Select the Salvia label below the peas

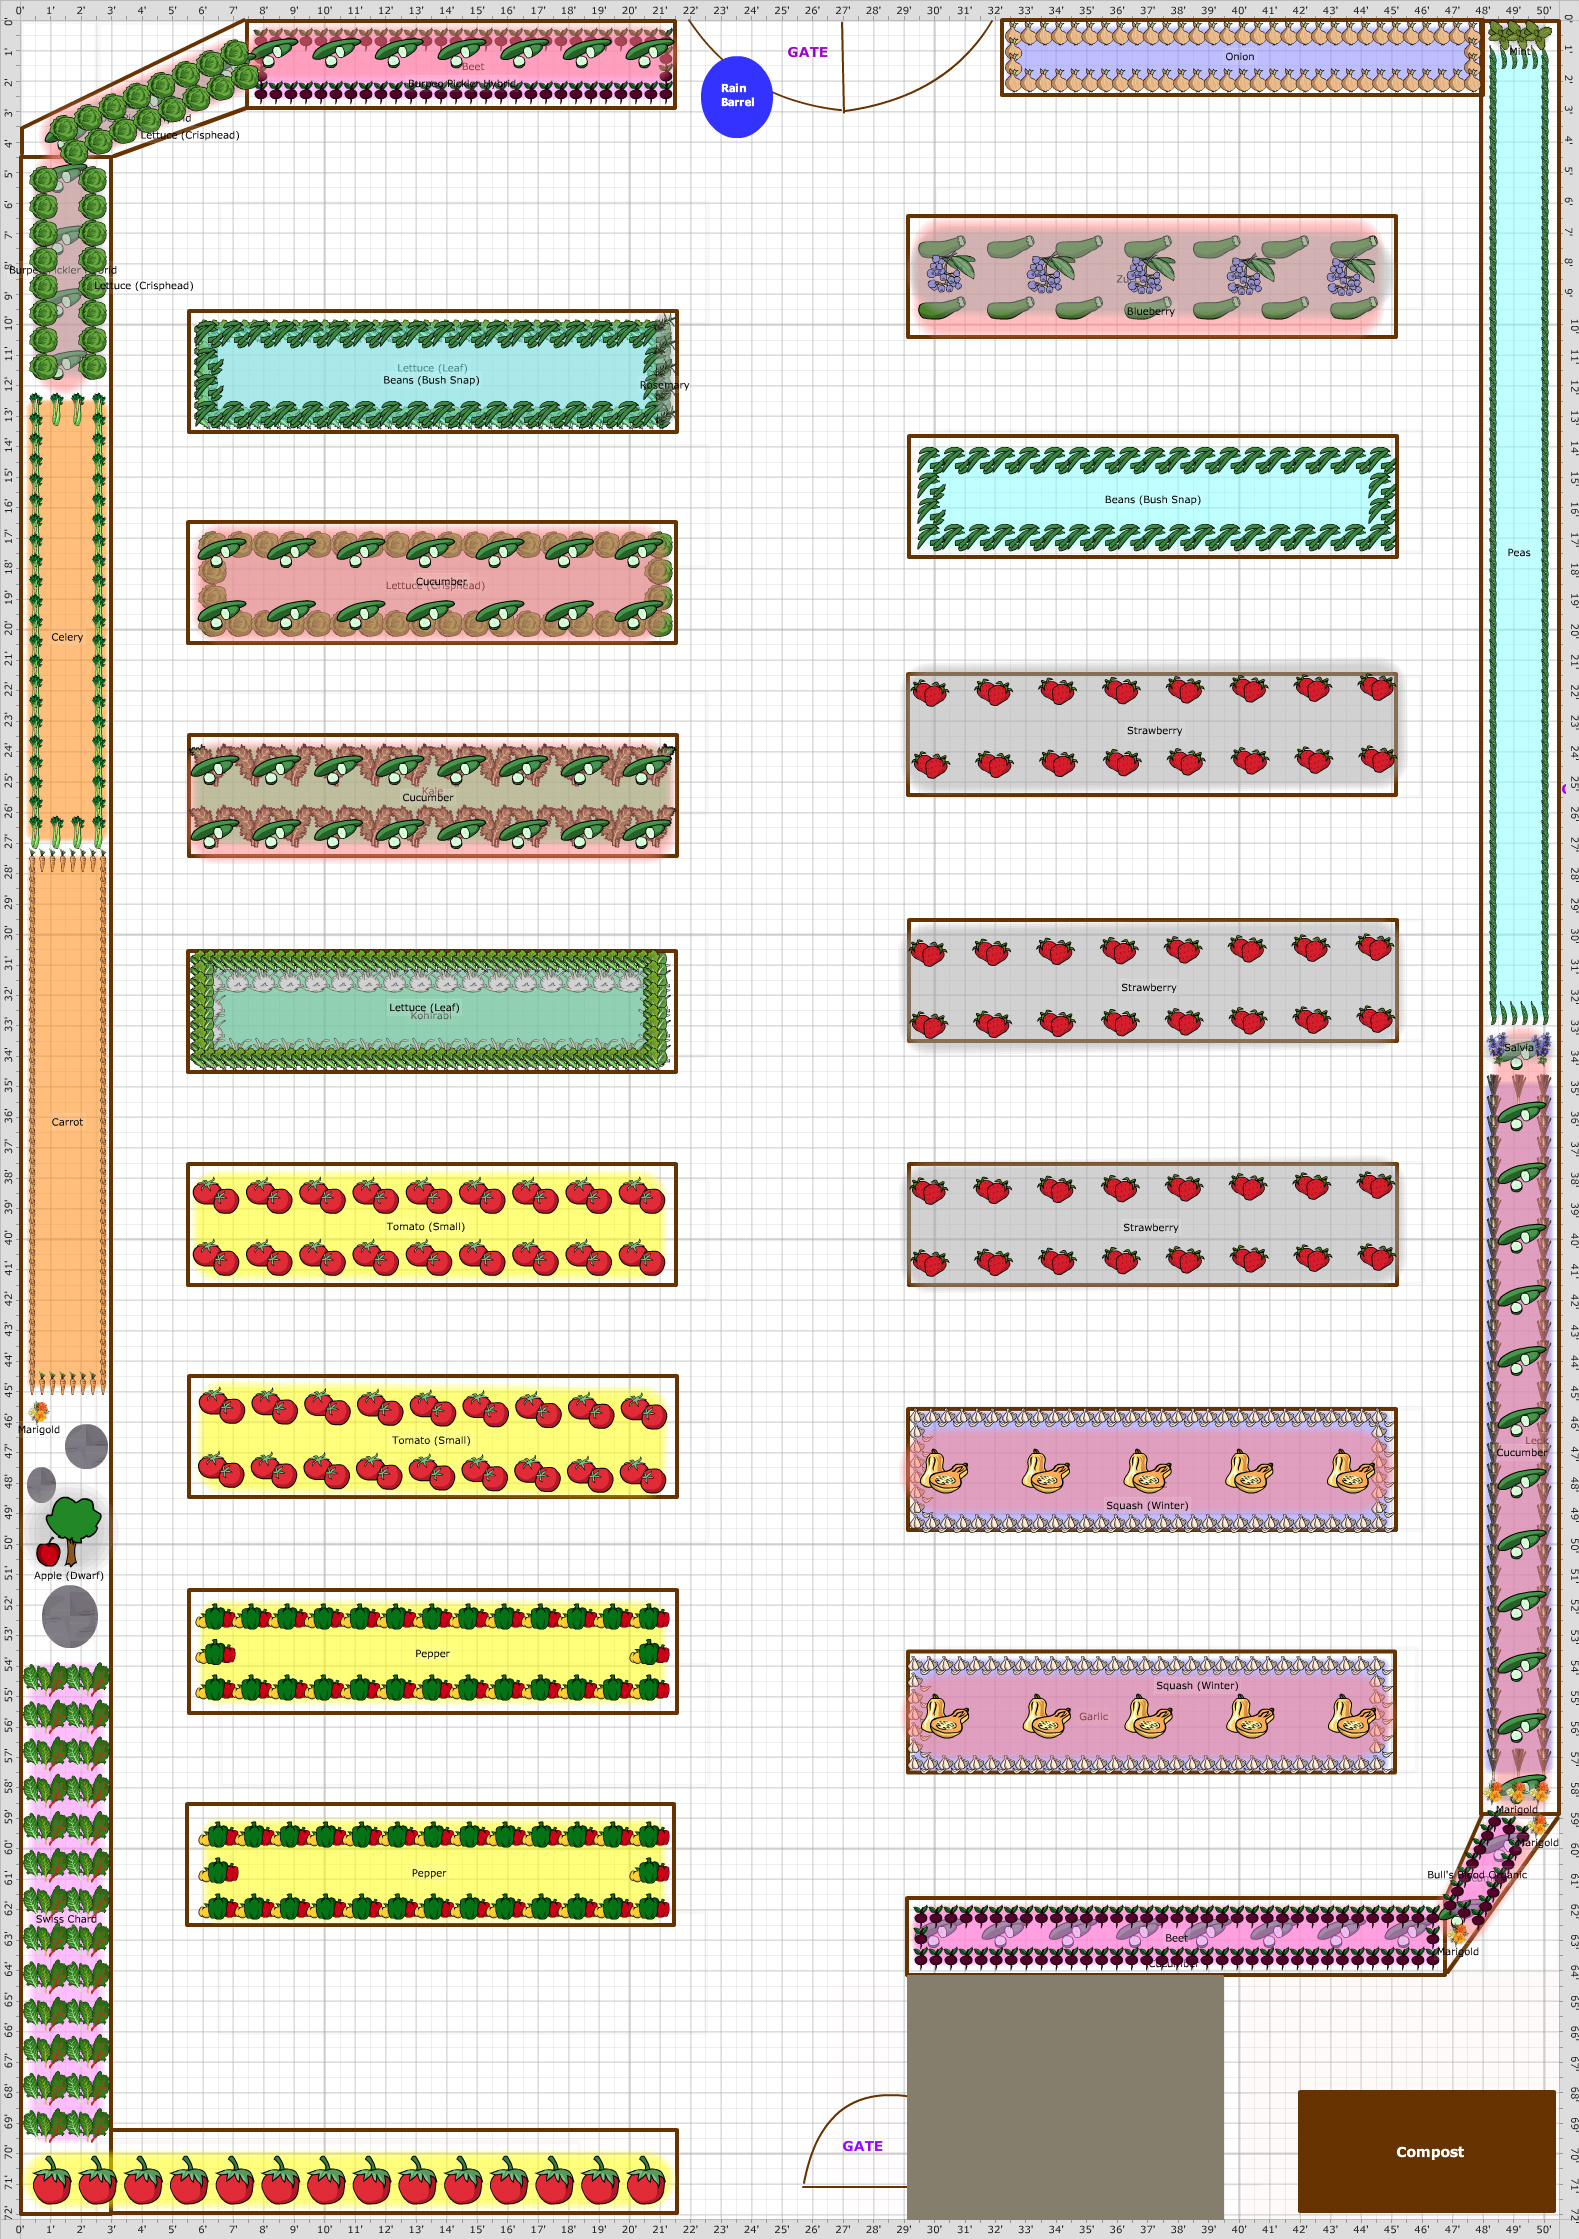[1518, 1048]
